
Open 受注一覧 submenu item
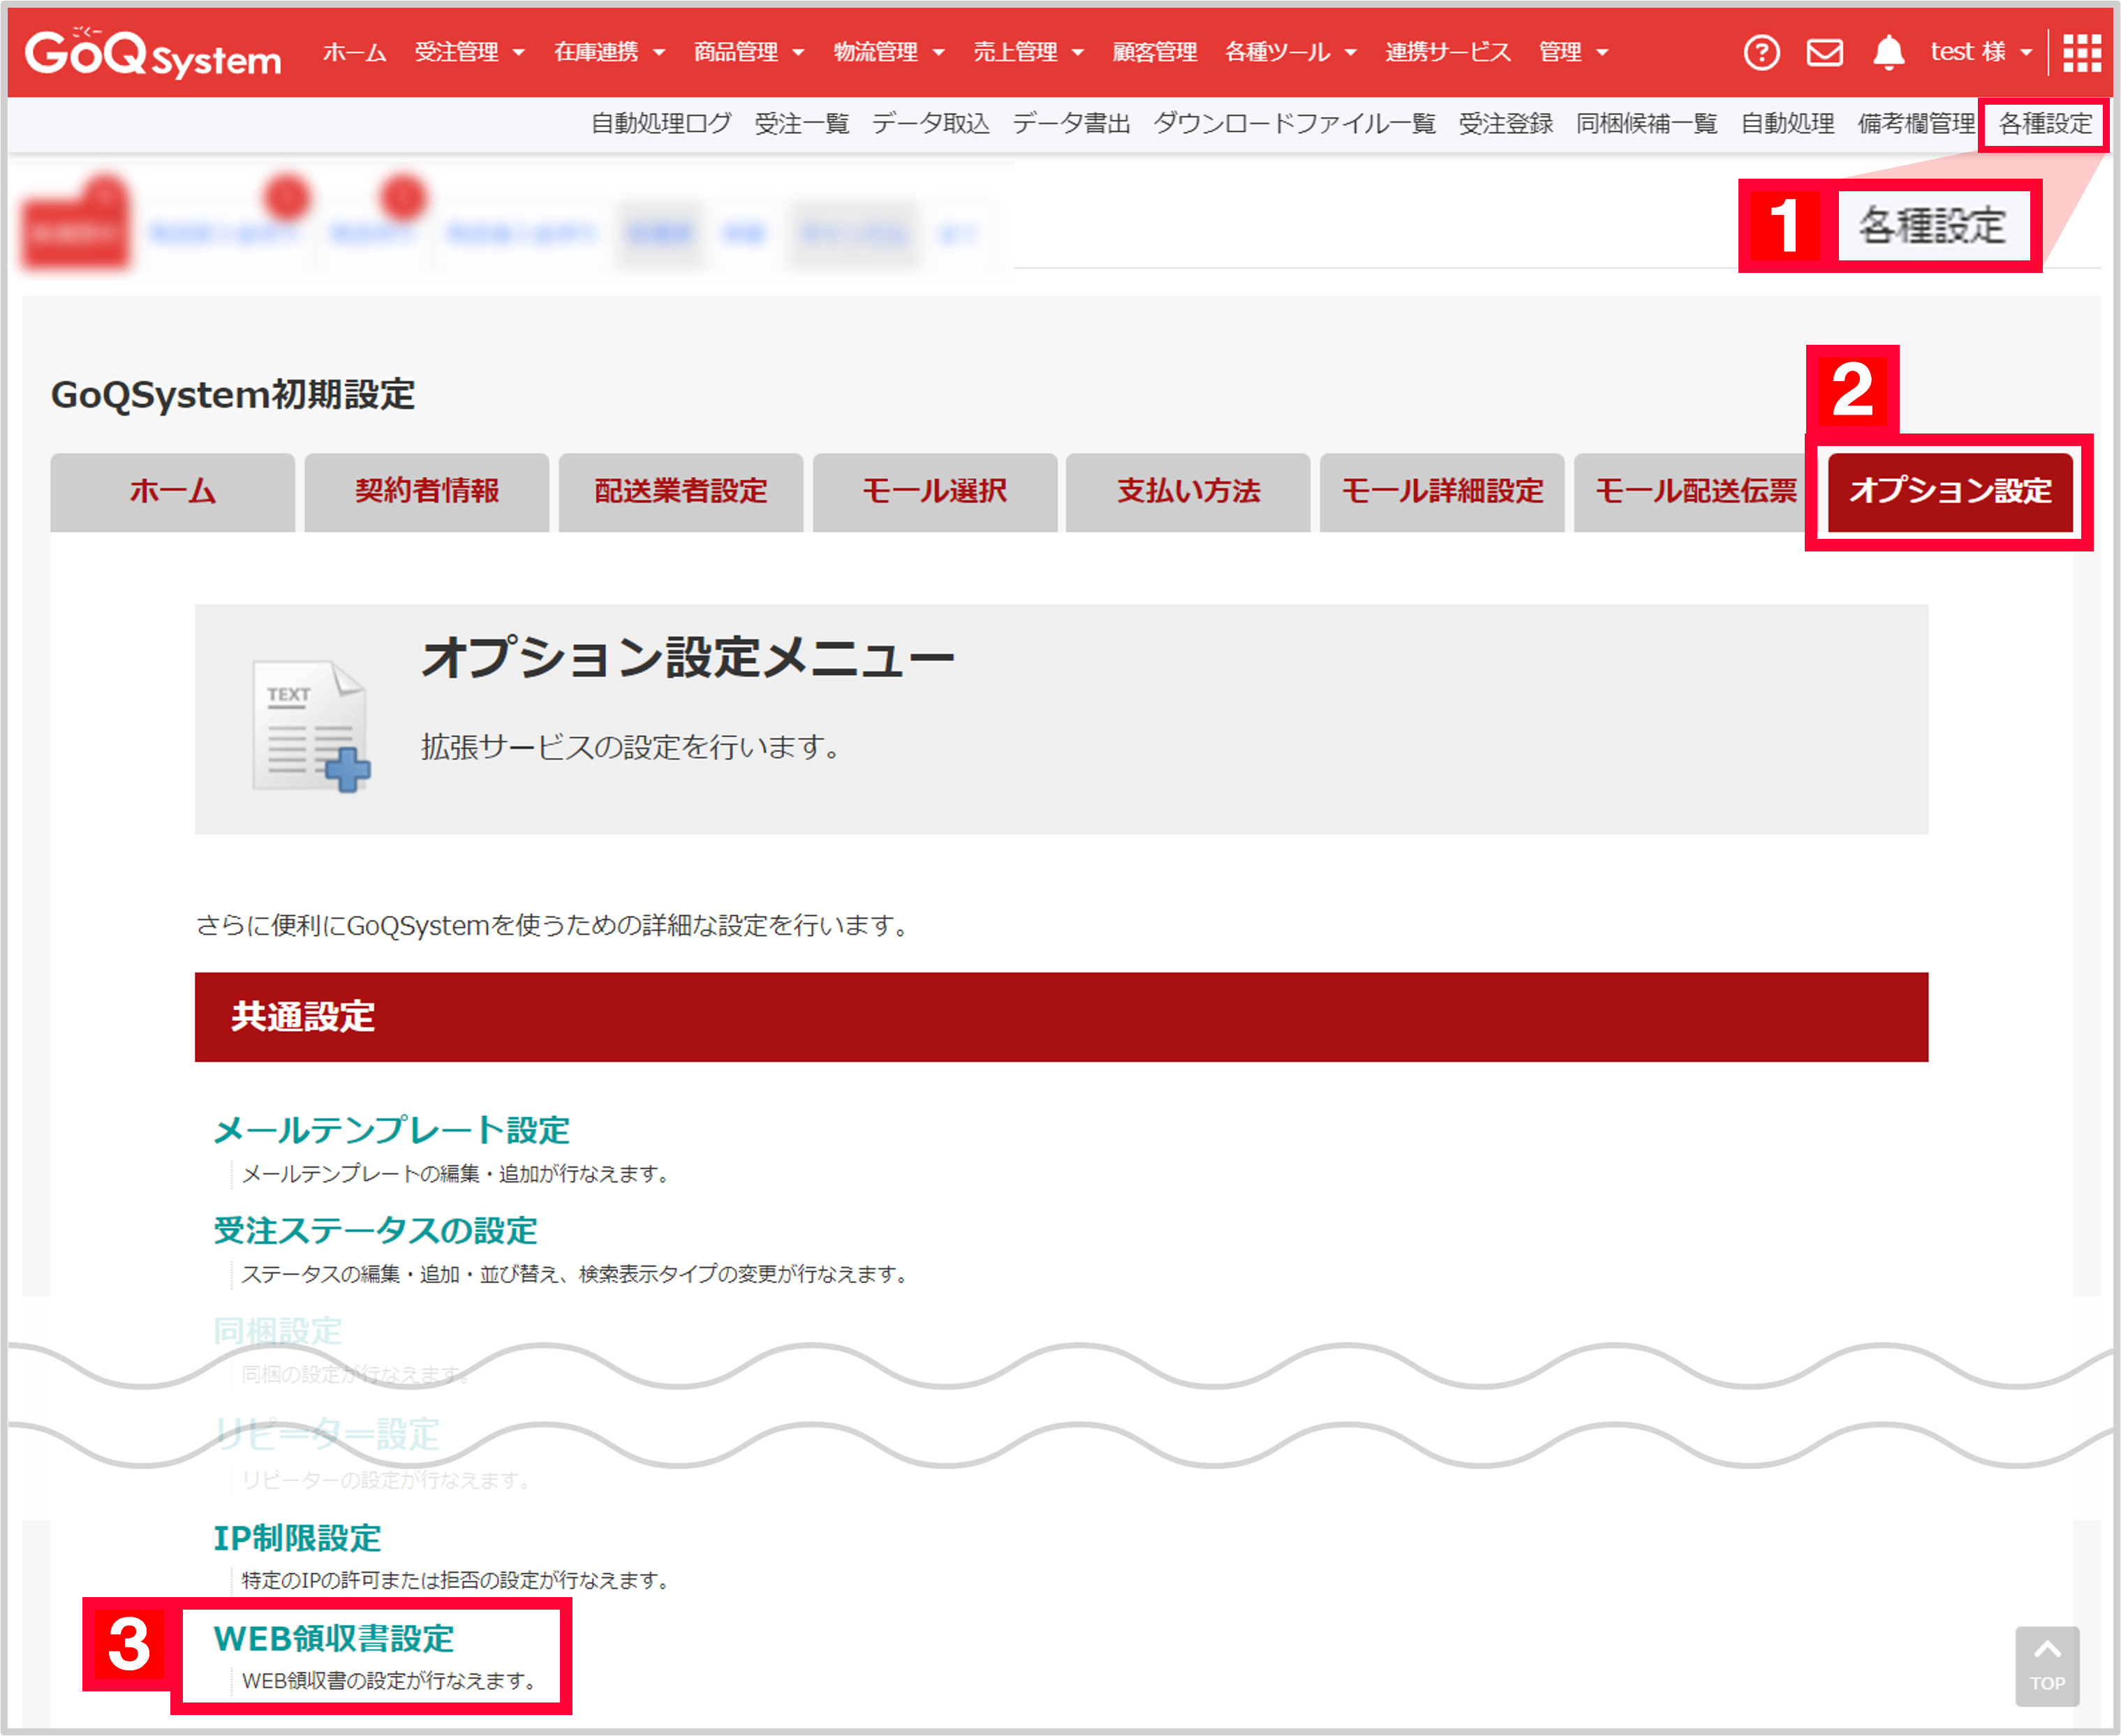pyautogui.click(x=801, y=124)
